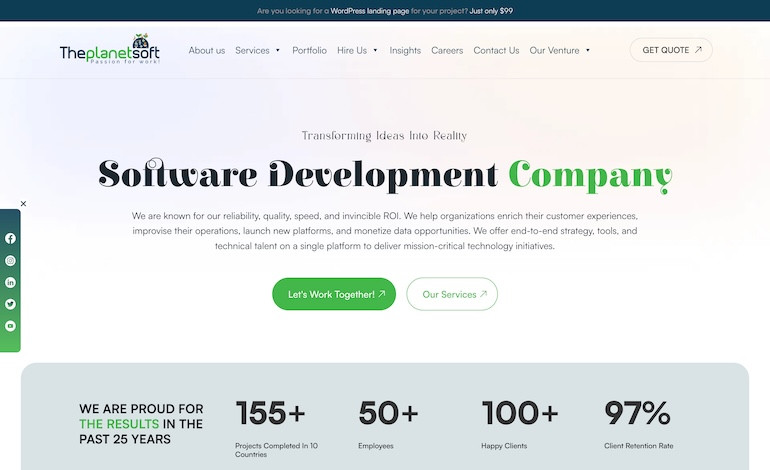
Task: Open the Portfolio menu item
Action: 309,50
